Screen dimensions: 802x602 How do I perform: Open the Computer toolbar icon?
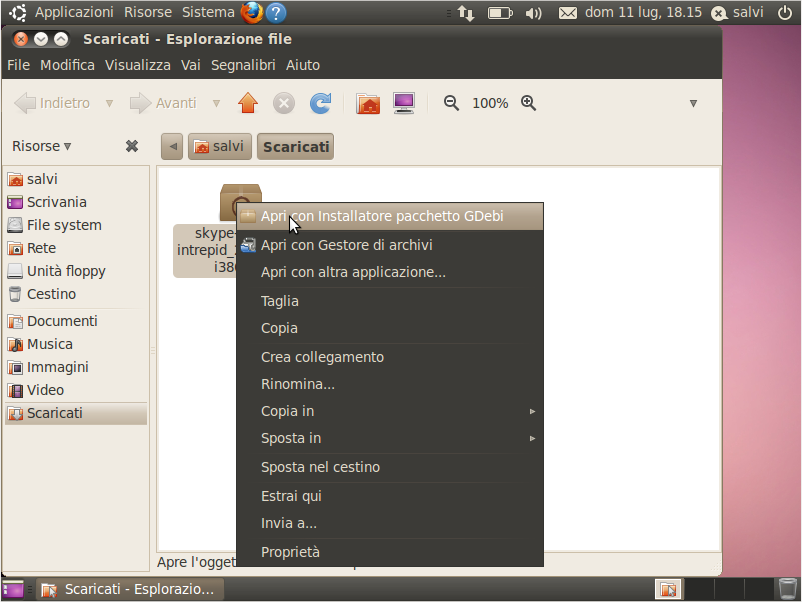click(x=404, y=103)
